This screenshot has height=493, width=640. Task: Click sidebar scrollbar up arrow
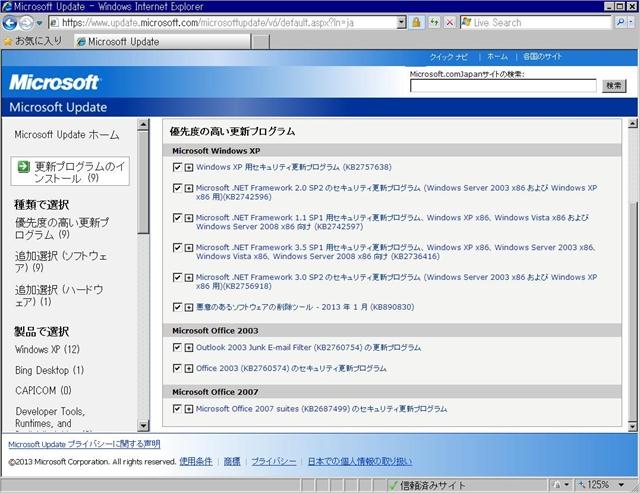[143, 124]
